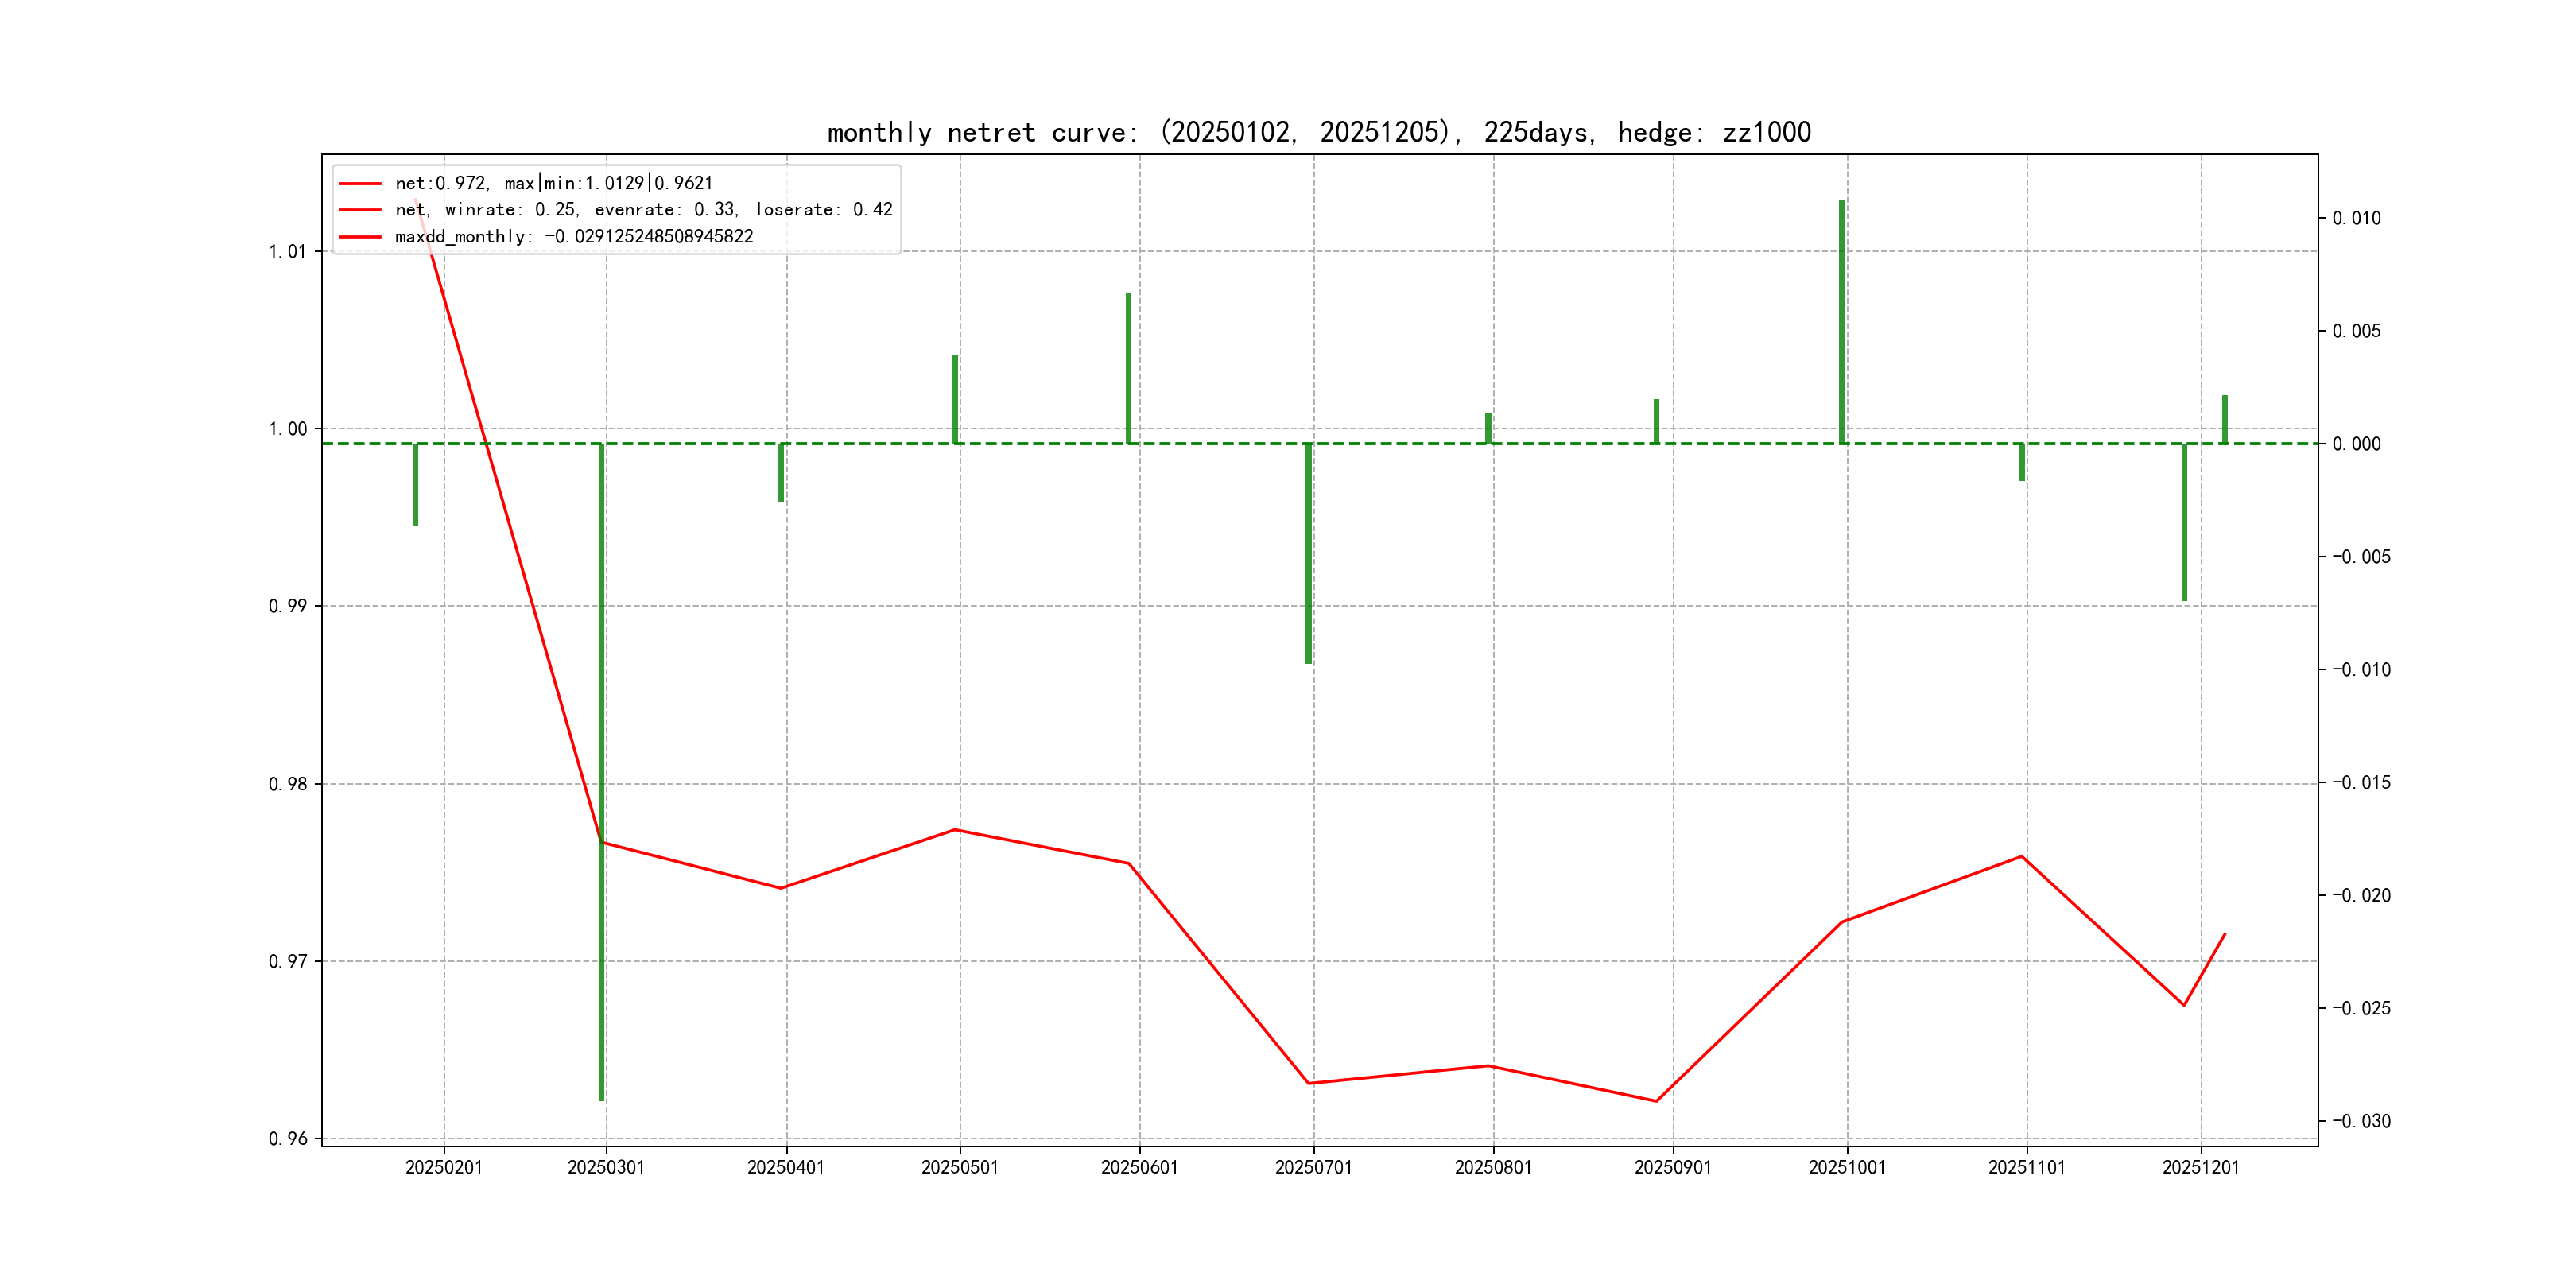The width and height of the screenshot is (2576, 1288).
Task: Click the maxdd_monthly legend entry
Action: 574,236
